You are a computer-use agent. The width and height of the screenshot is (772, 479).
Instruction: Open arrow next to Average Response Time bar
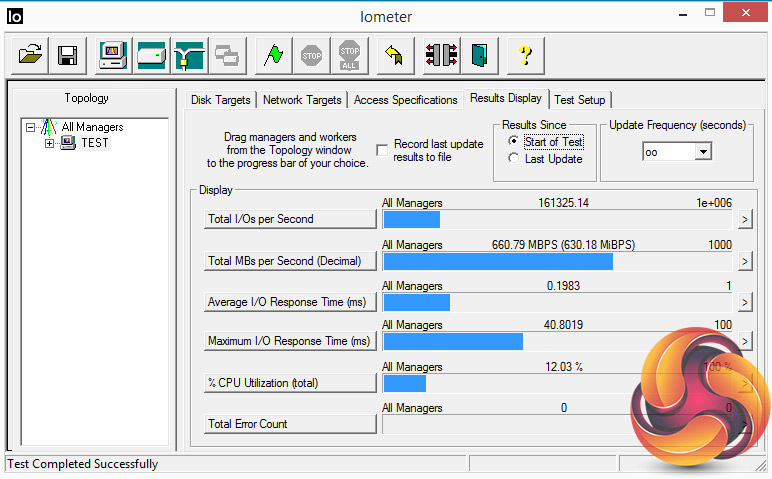[x=744, y=302]
